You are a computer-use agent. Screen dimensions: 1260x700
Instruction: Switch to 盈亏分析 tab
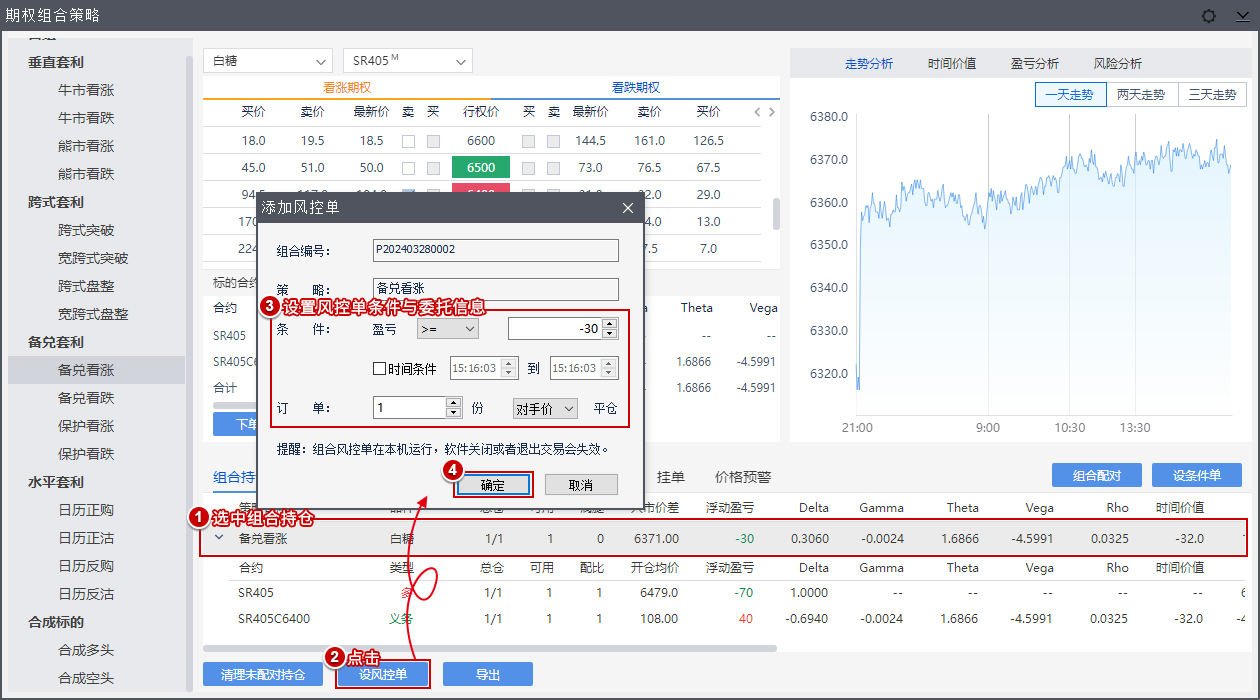(1035, 63)
